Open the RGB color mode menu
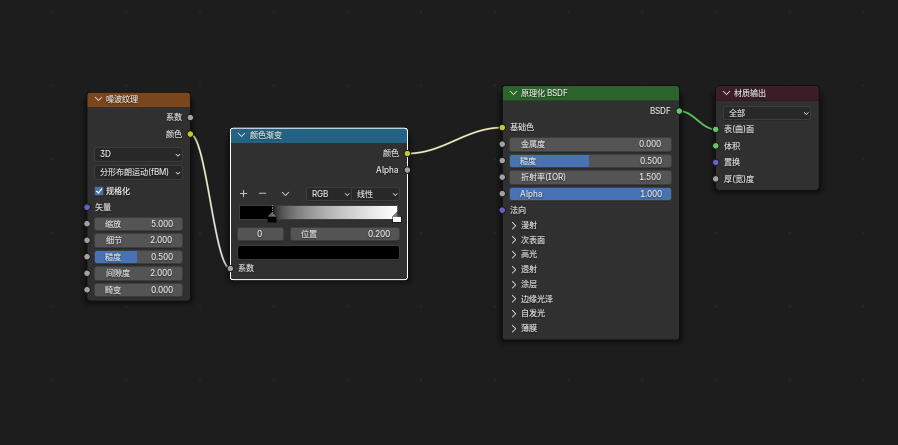 pos(329,194)
